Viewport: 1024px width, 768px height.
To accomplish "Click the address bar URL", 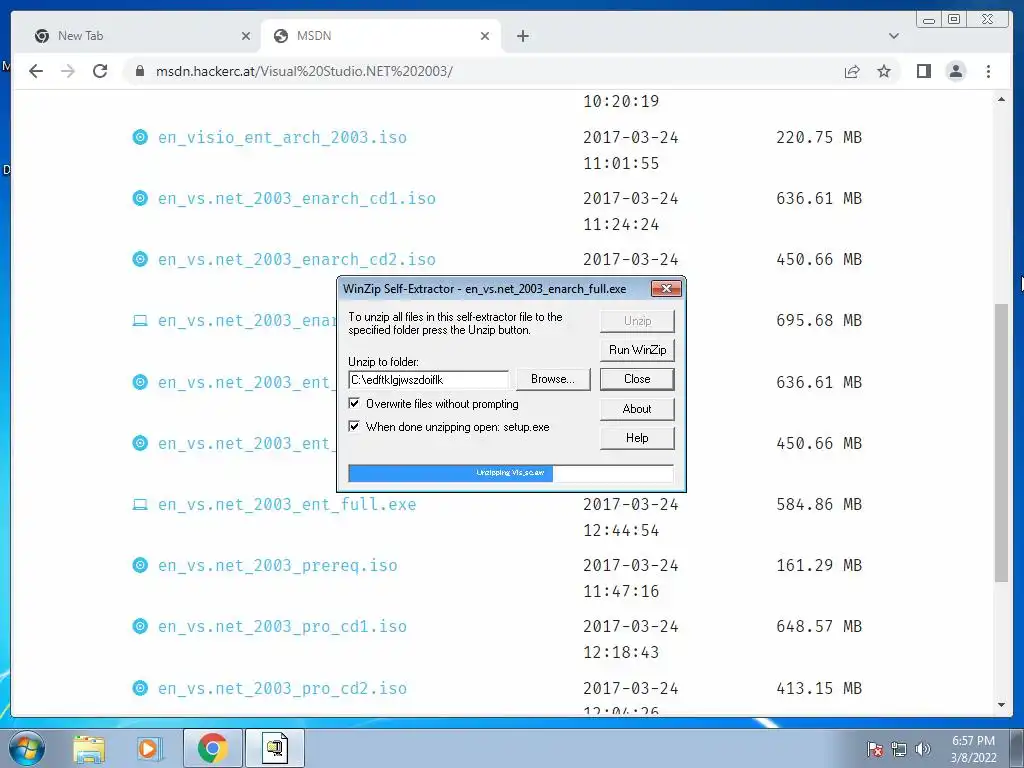I will click(304, 71).
